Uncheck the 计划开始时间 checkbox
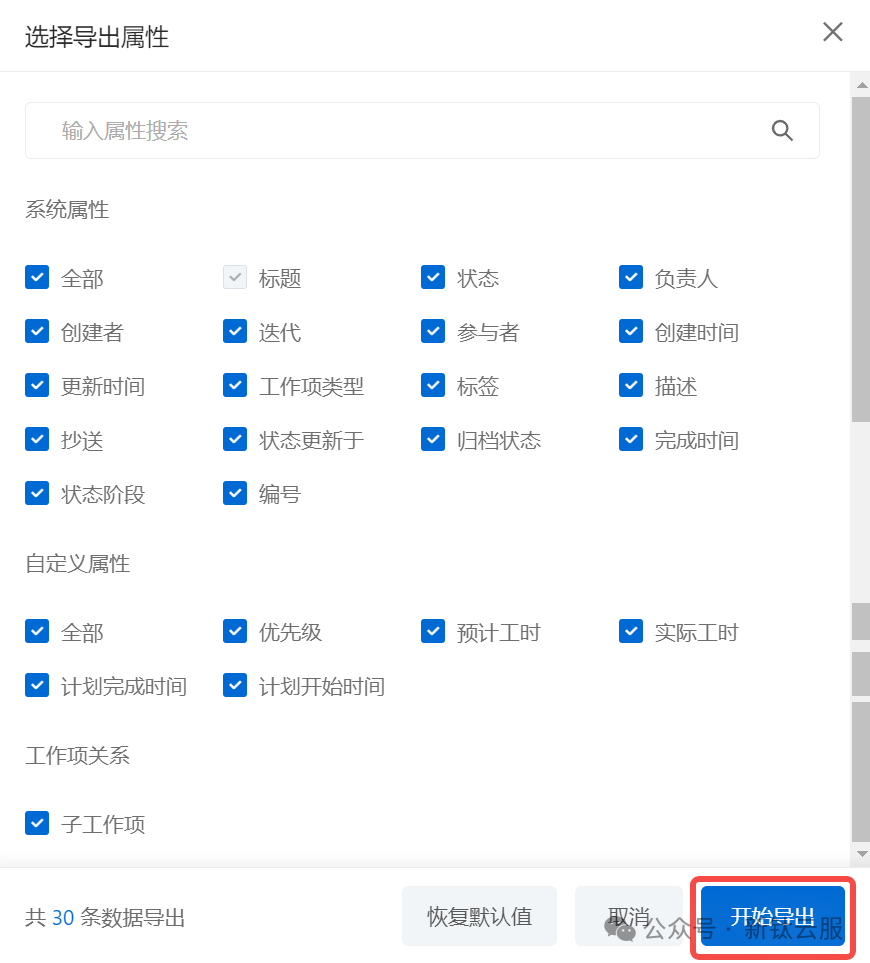Viewport: 870px width, 963px height. (235, 685)
